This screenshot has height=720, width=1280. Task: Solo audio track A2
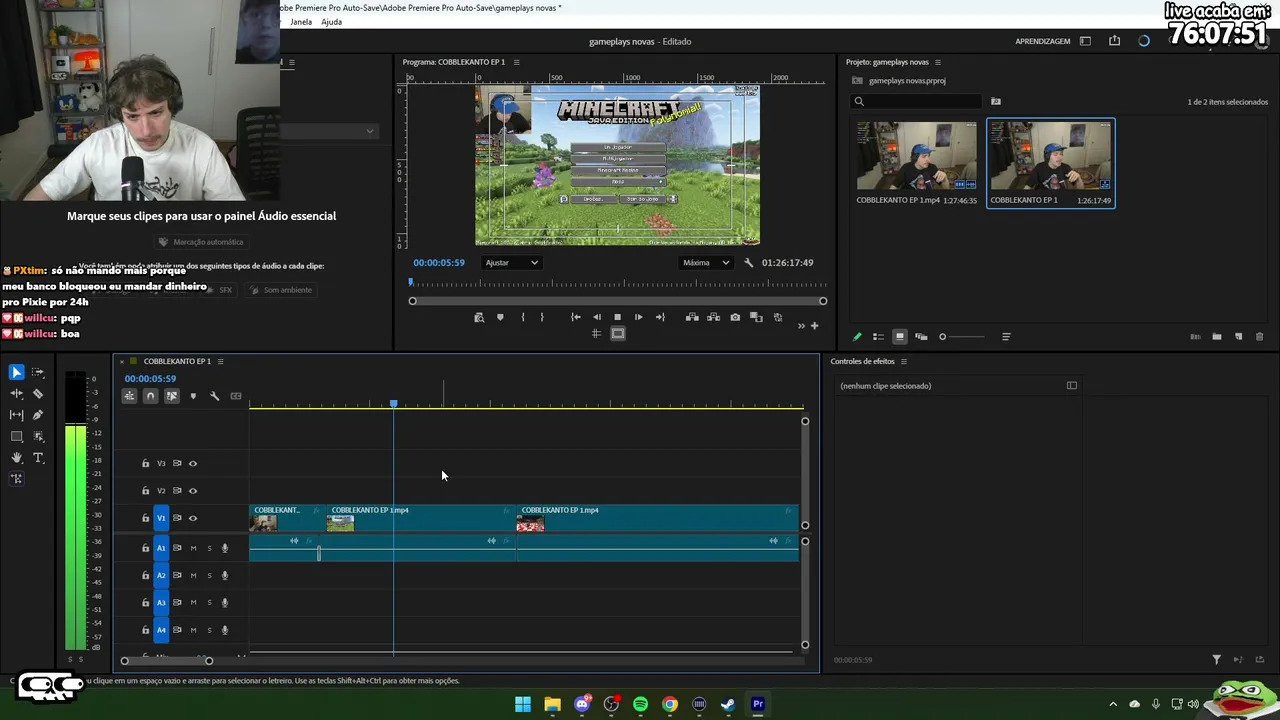209,575
